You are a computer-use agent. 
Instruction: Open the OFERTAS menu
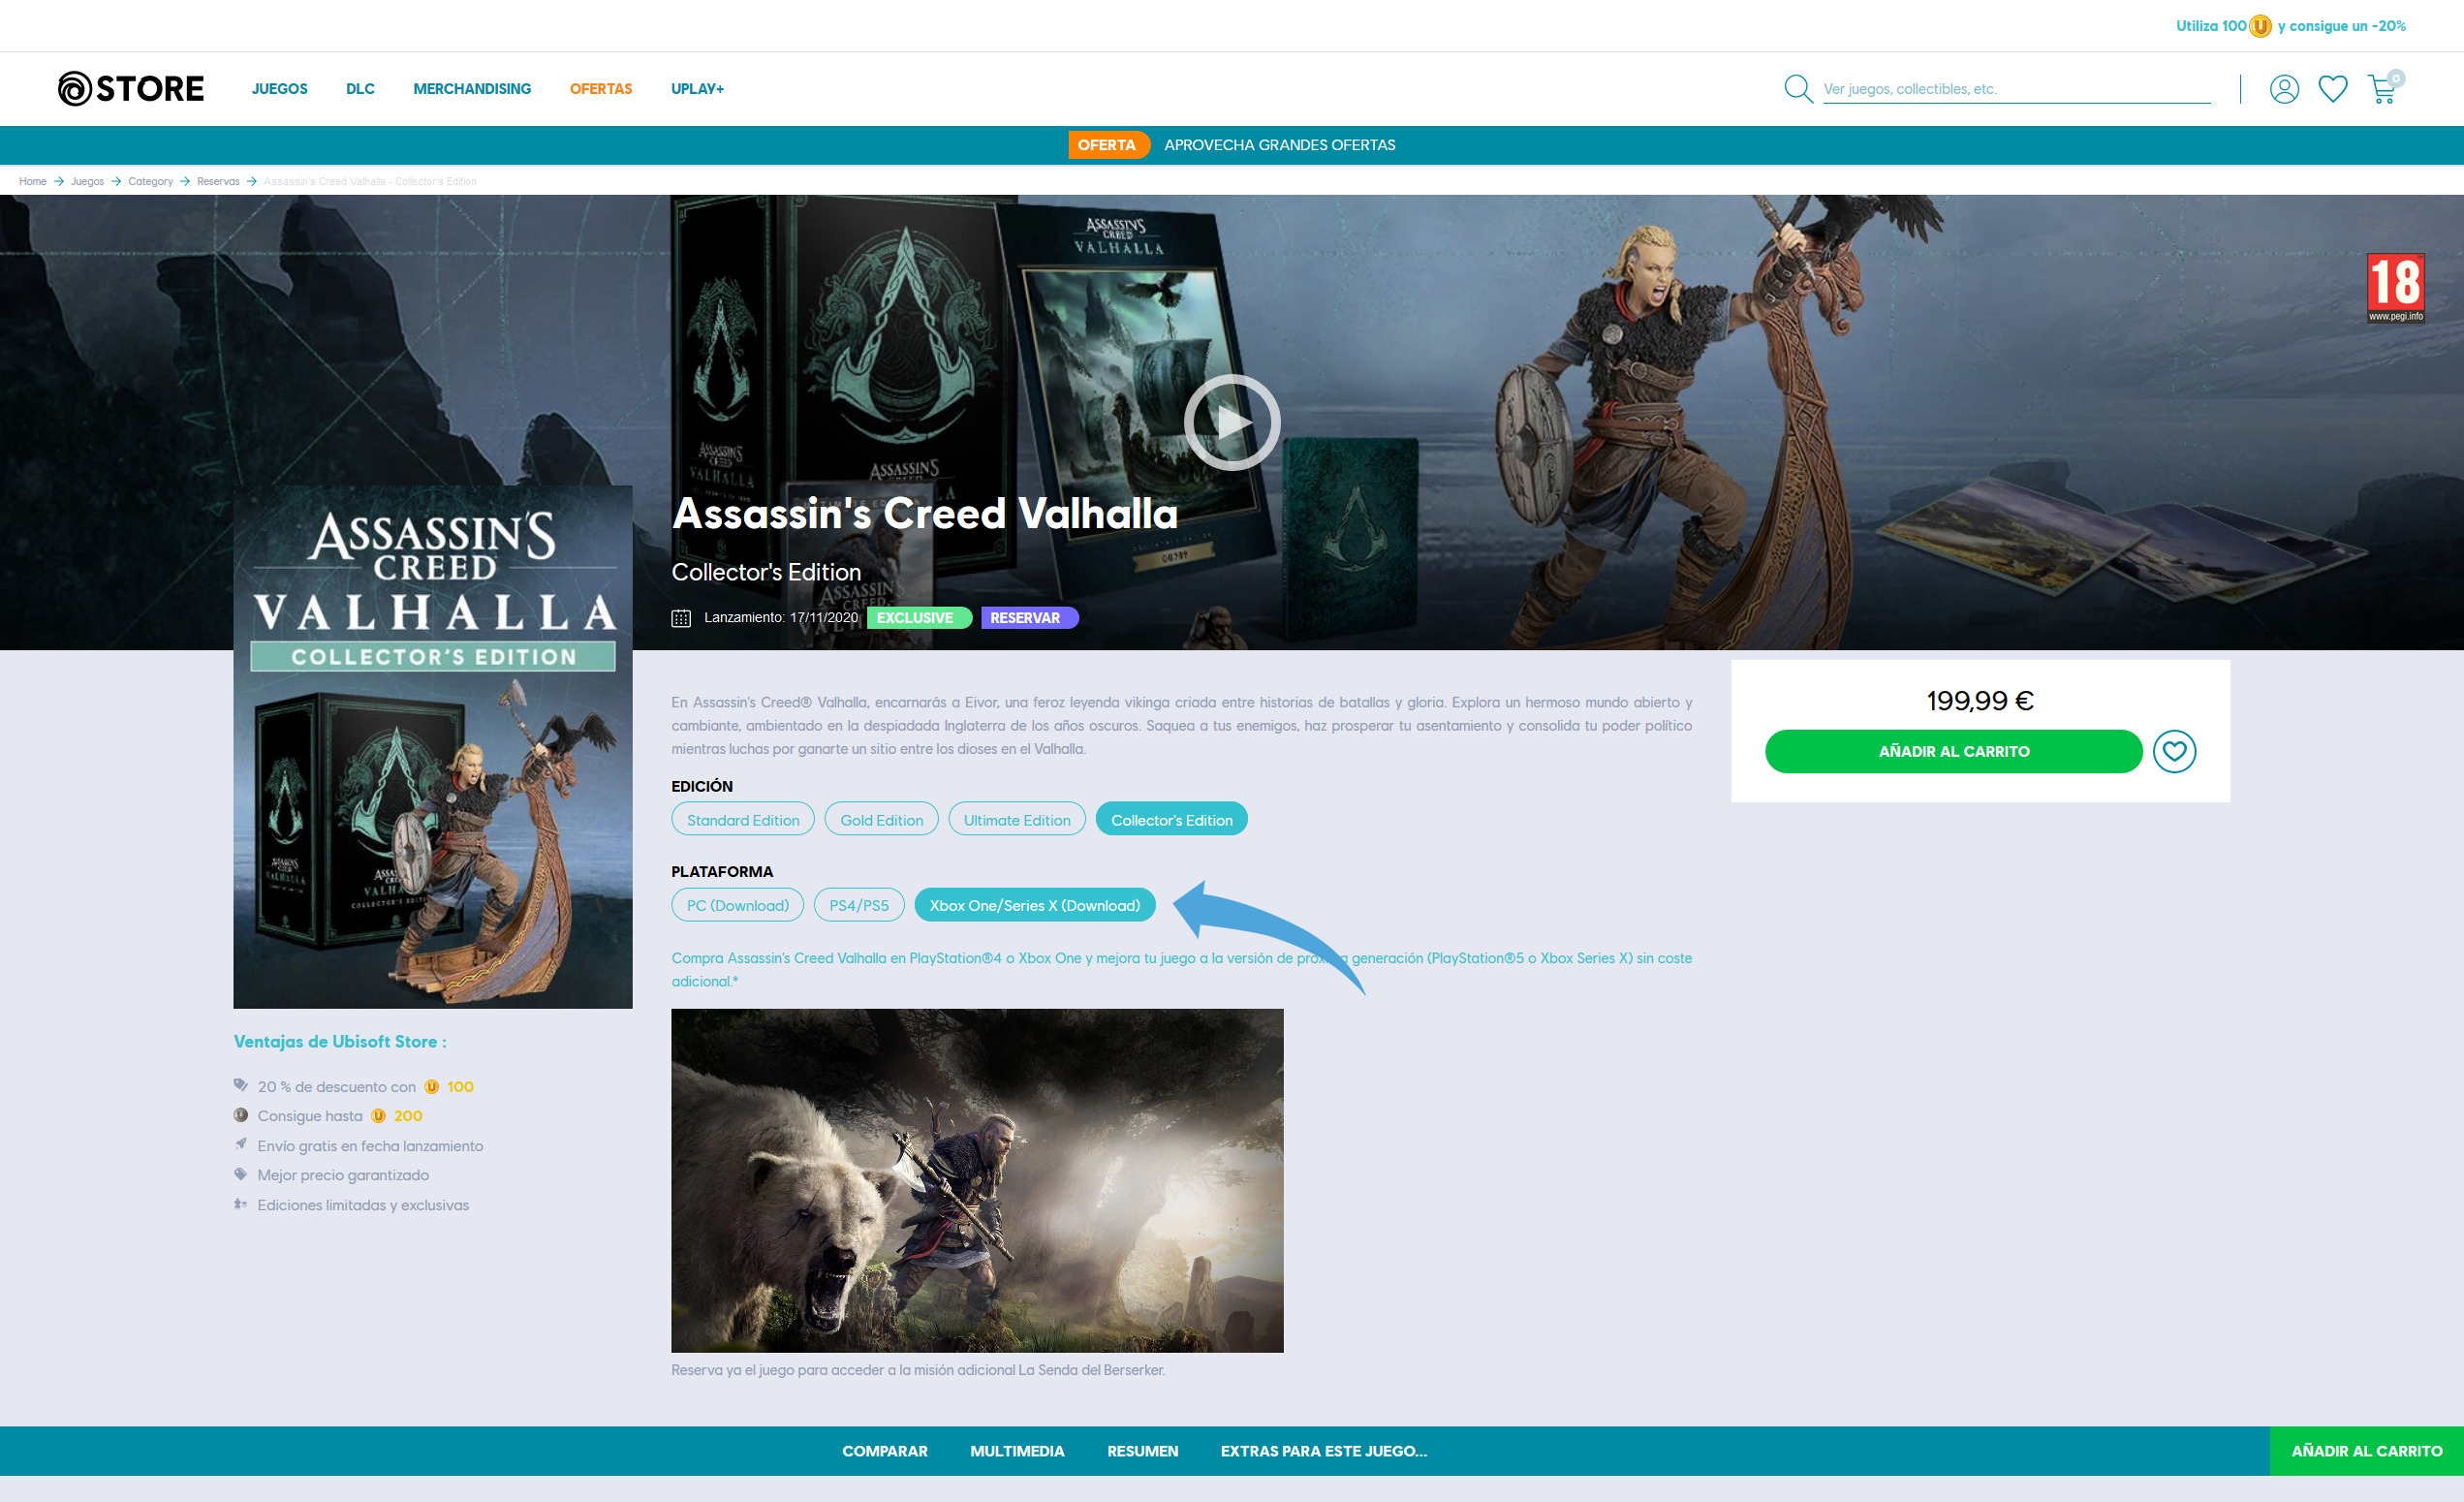601,89
